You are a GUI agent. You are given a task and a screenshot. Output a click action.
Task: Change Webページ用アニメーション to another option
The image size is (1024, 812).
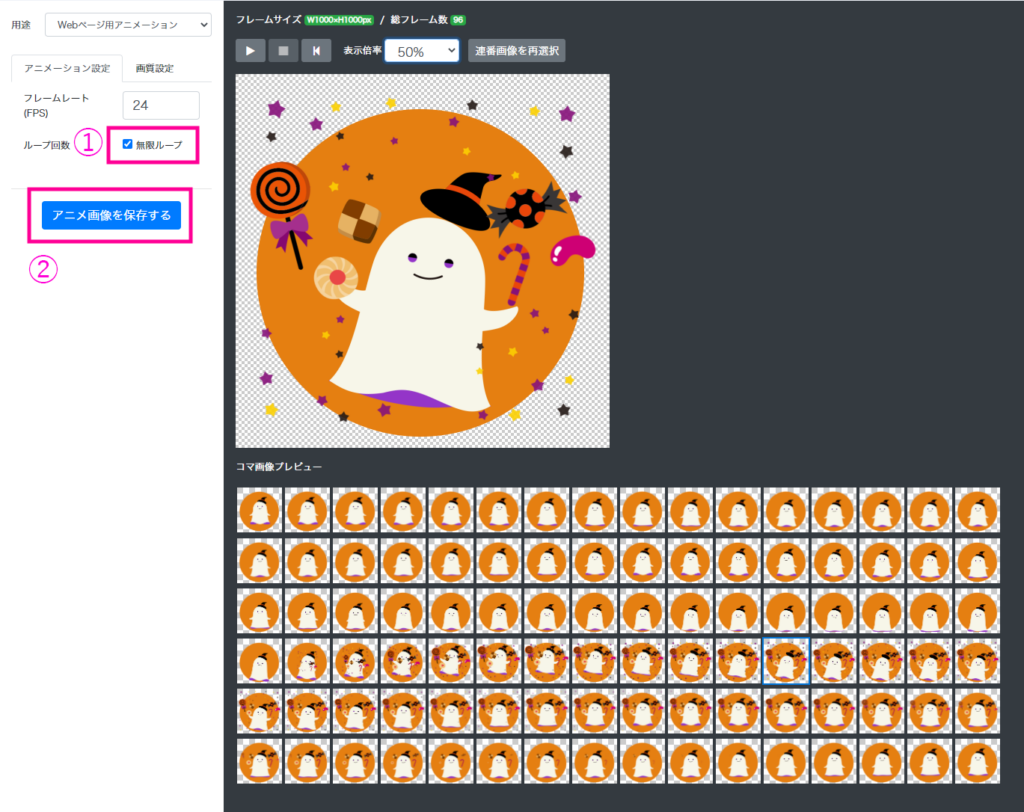coord(128,23)
